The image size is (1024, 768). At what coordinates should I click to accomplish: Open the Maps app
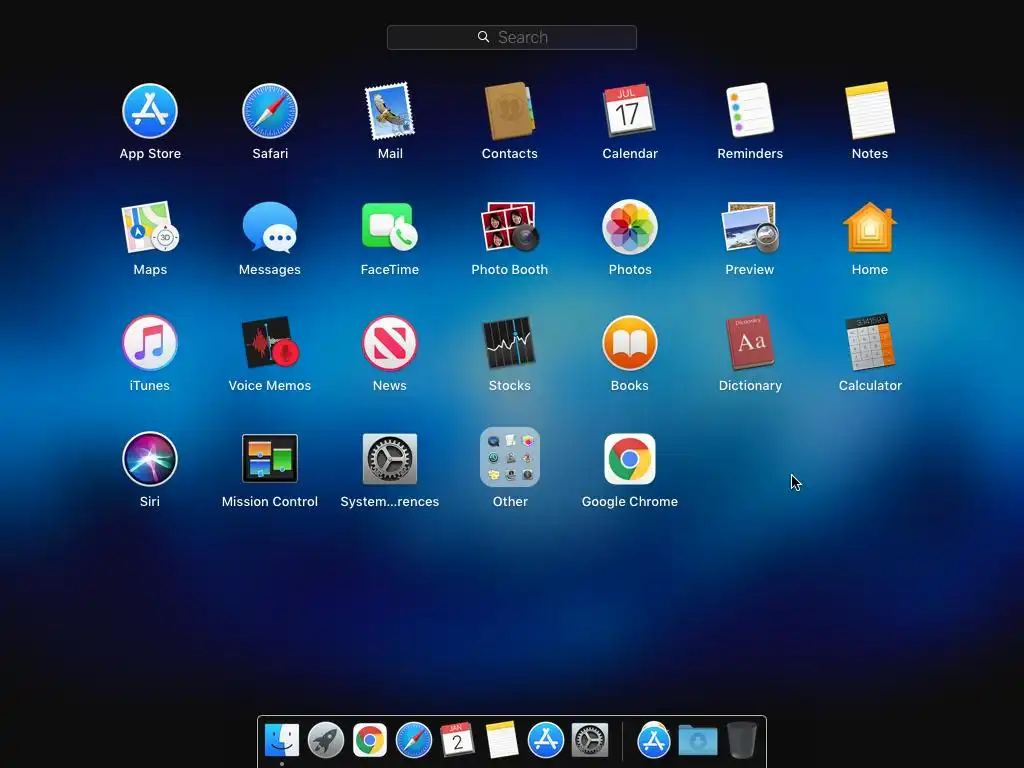[x=150, y=227]
